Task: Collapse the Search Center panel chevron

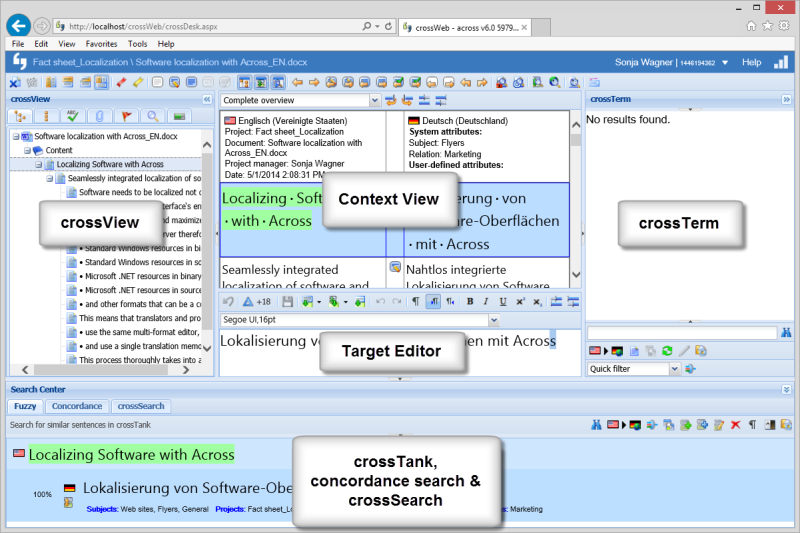Action: point(786,390)
